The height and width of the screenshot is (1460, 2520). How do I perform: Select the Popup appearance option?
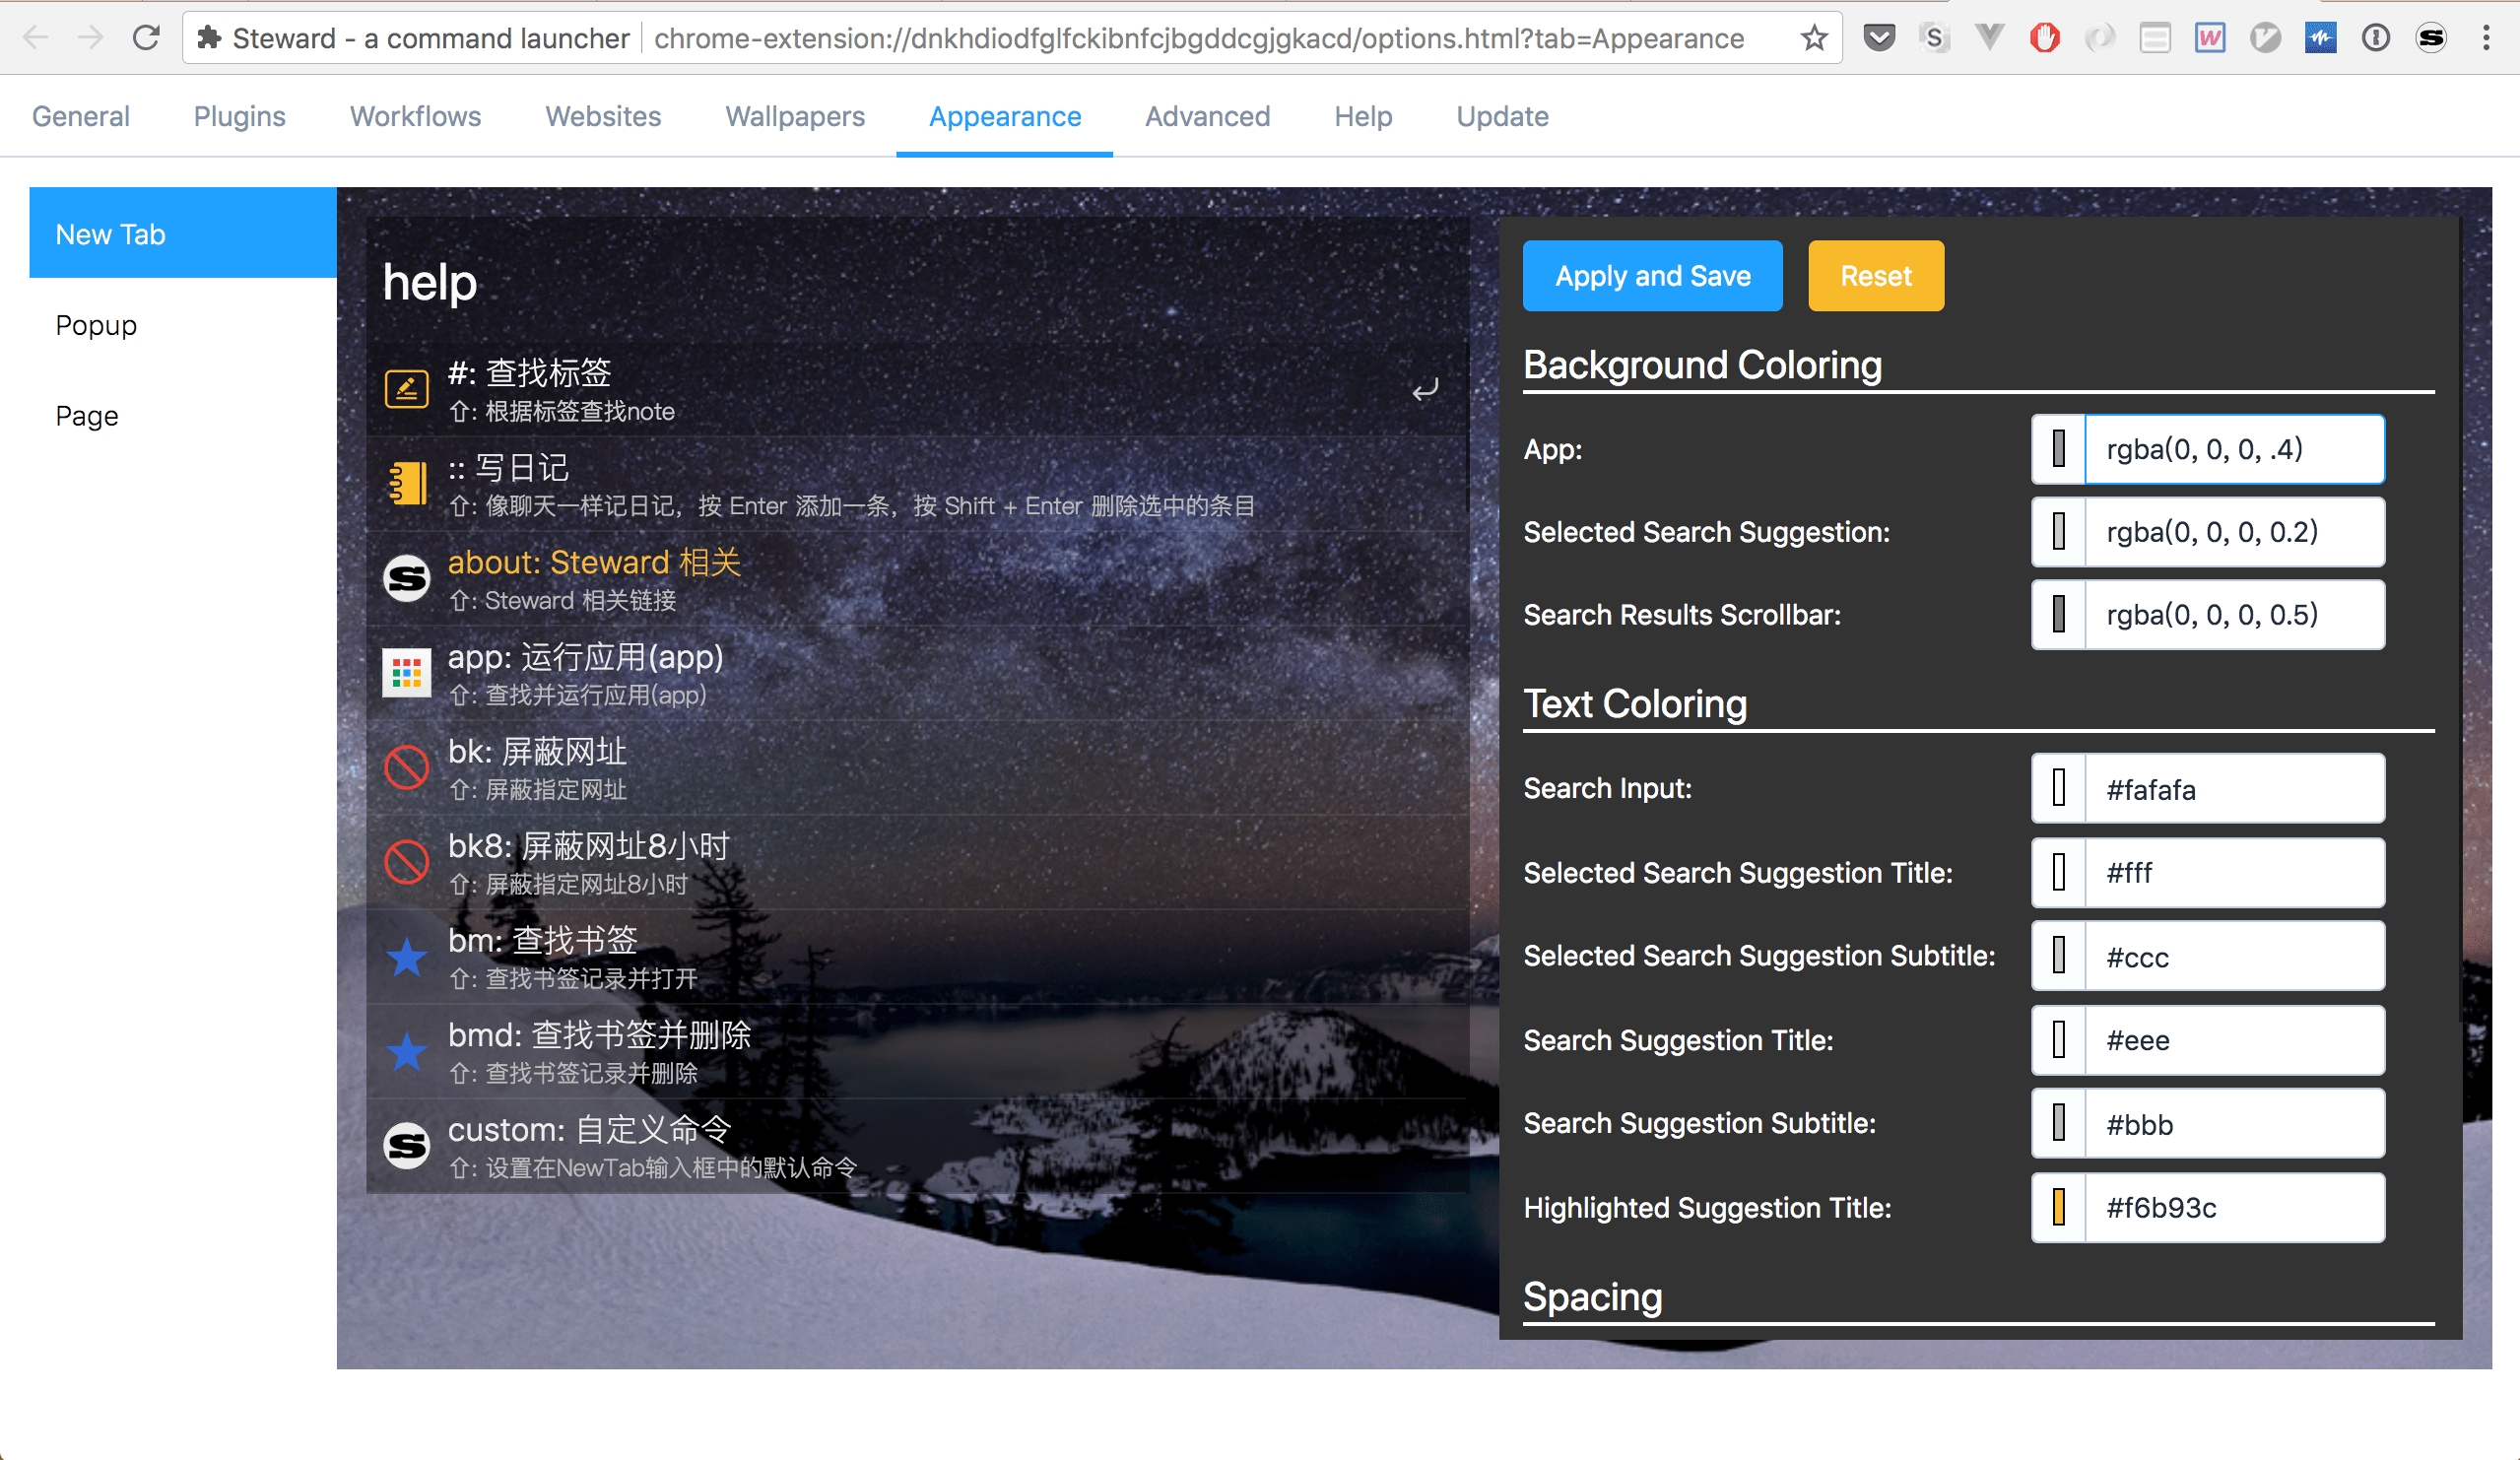(x=98, y=325)
